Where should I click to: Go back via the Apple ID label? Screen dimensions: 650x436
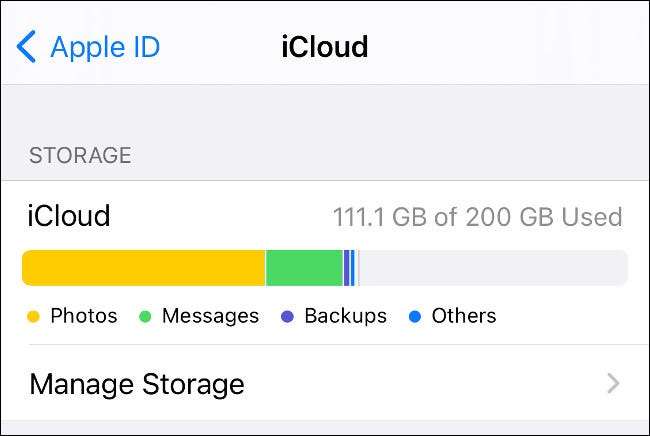pyautogui.click(x=105, y=47)
